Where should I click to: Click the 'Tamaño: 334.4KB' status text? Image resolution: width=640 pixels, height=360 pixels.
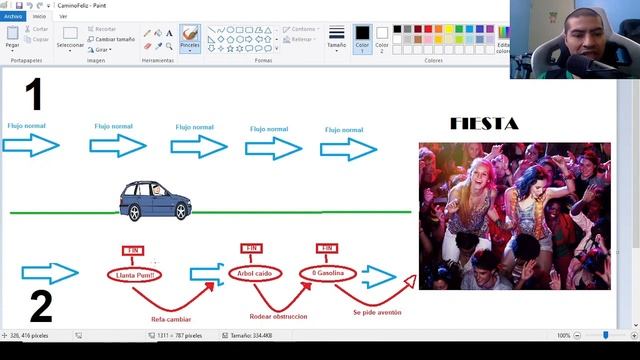[251, 336]
